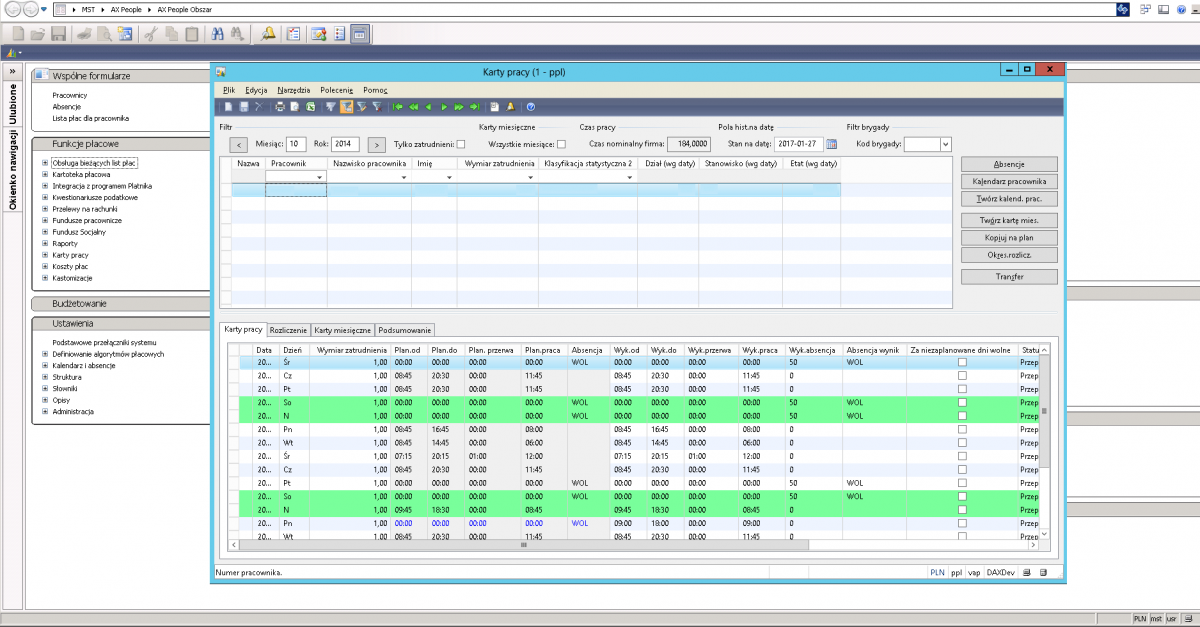Click the Export to Excel toolbar icon
1200x627 pixels.
click(310, 106)
